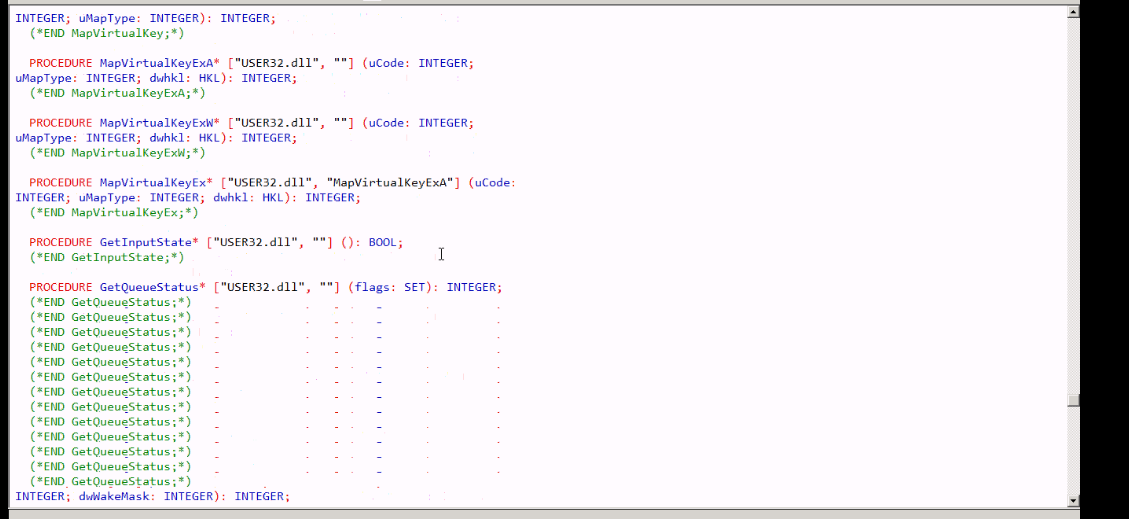
Task: Click the (*END MapVirtualKeyEx;*) comment
Action: point(114,212)
